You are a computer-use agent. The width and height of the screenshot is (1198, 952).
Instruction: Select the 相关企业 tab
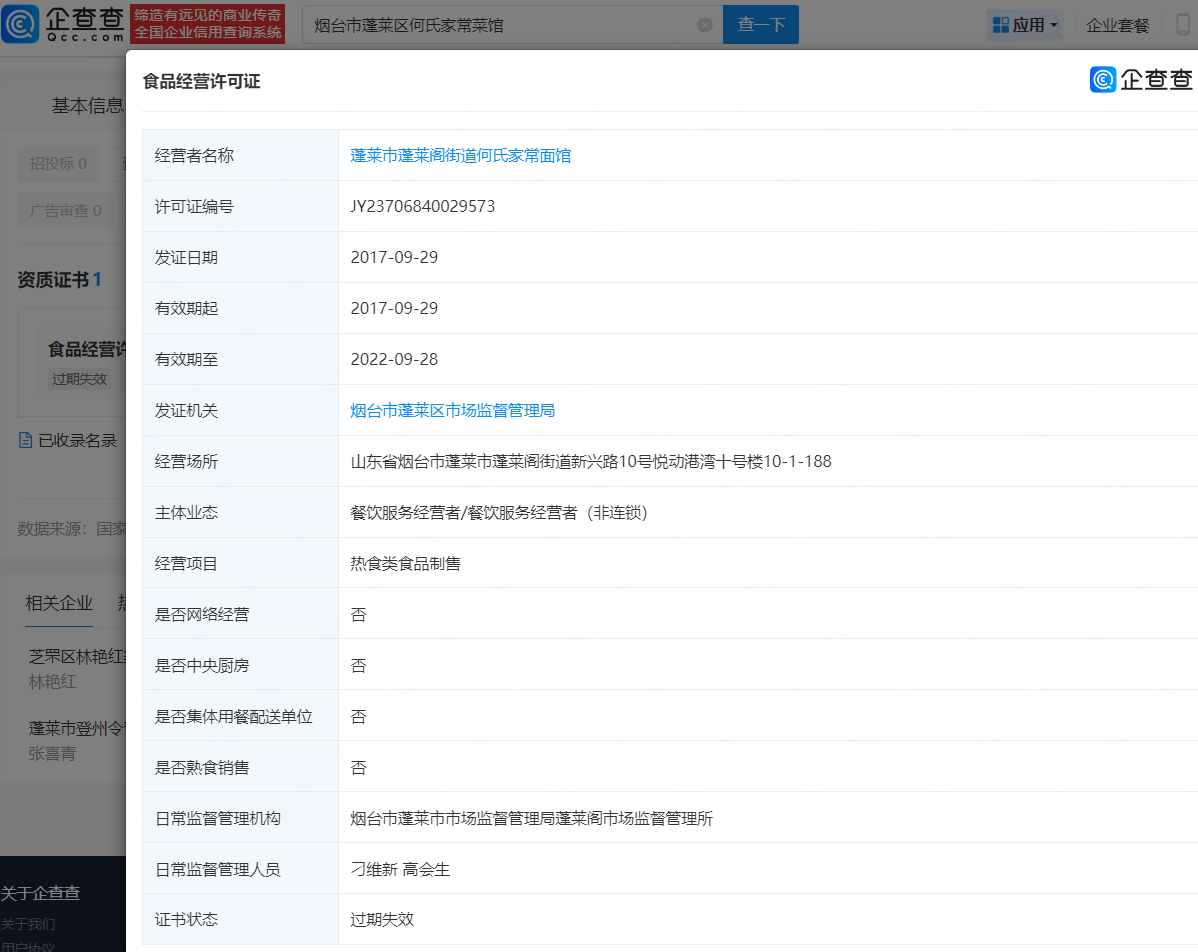point(59,602)
